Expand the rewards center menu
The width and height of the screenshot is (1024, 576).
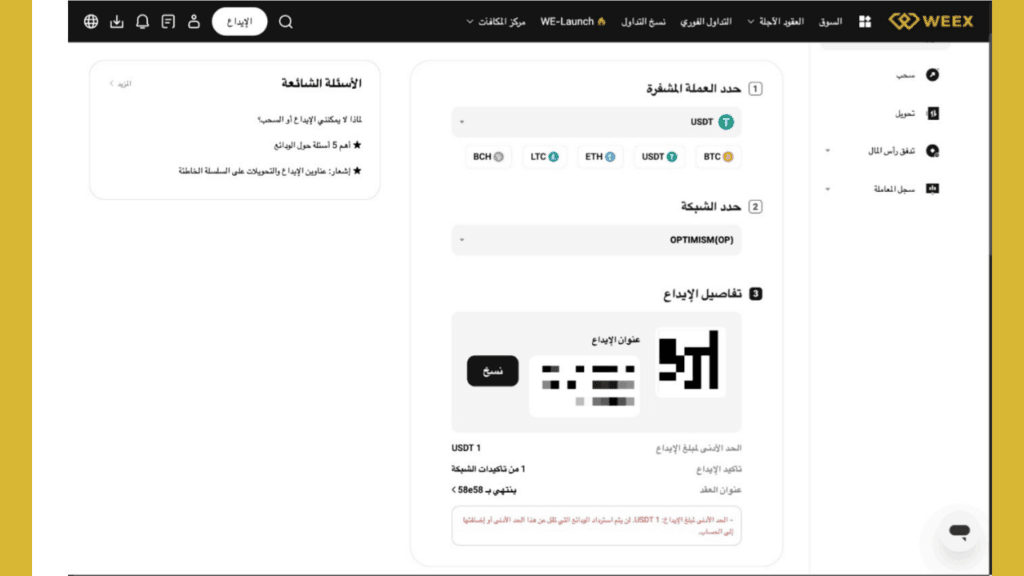496,22
